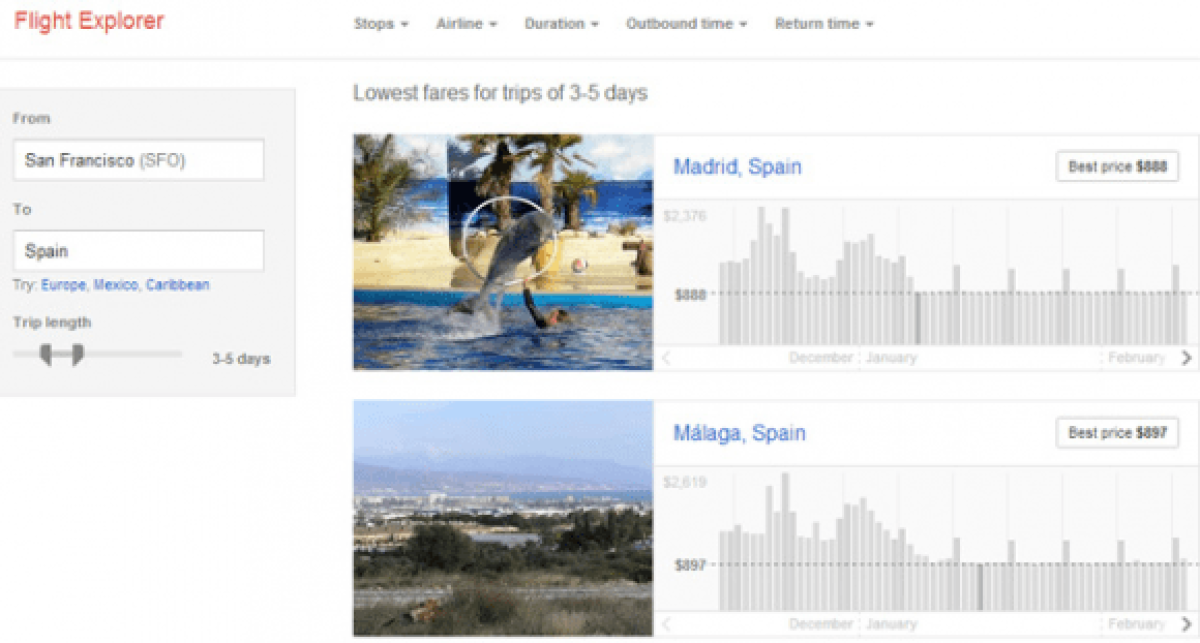Click the Madrid dolphin photo thumbnail

tap(502, 252)
